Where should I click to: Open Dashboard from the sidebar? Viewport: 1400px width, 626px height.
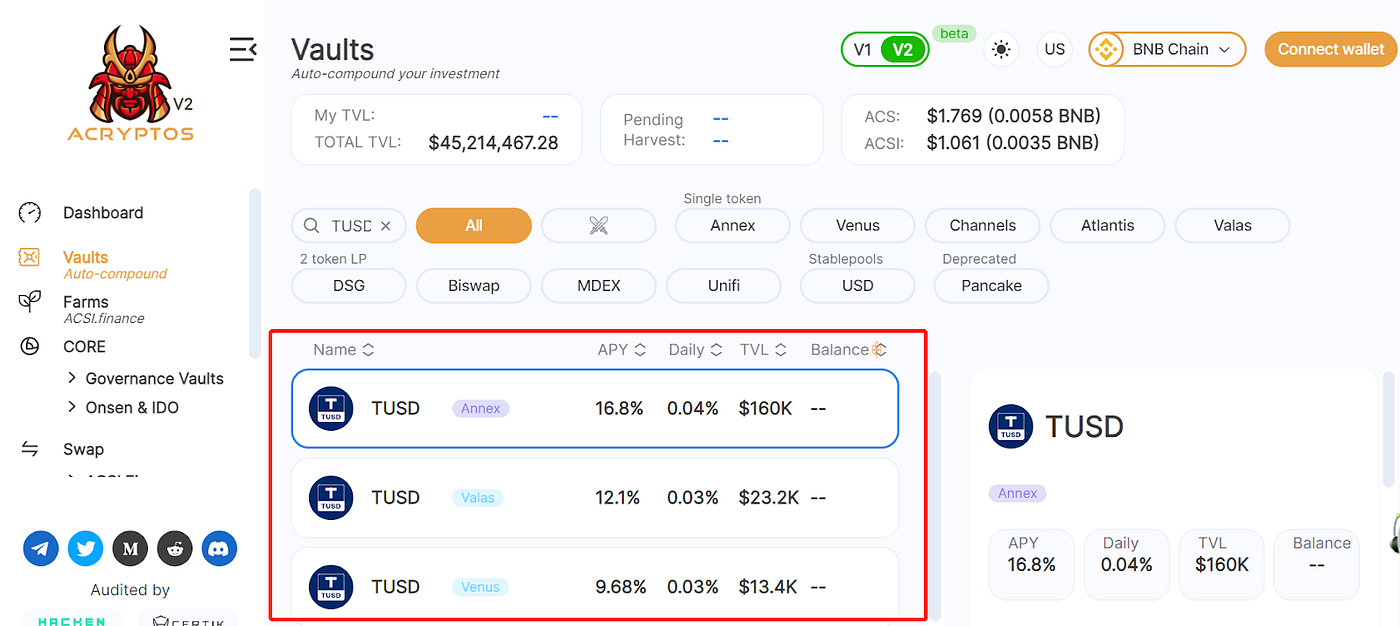[103, 213]
